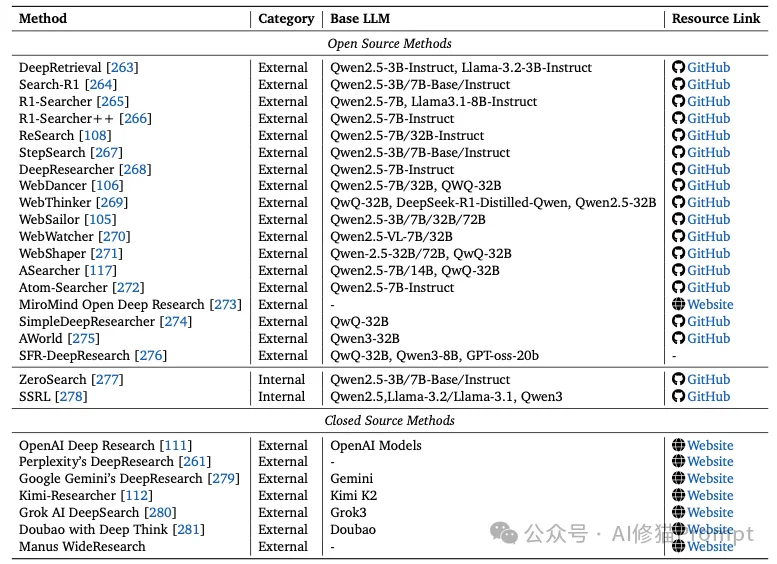
Task: Click the globe icon for OpenAI Deep Research
Action: (x=678, y=446)
